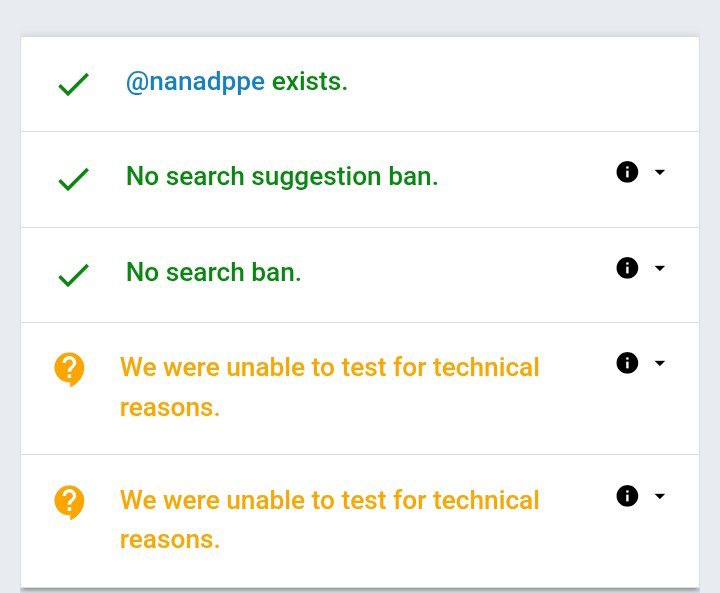This screenshot has height=593, width=720.
Task: Click info icon of first unable-to-test row
Action: 627,363
